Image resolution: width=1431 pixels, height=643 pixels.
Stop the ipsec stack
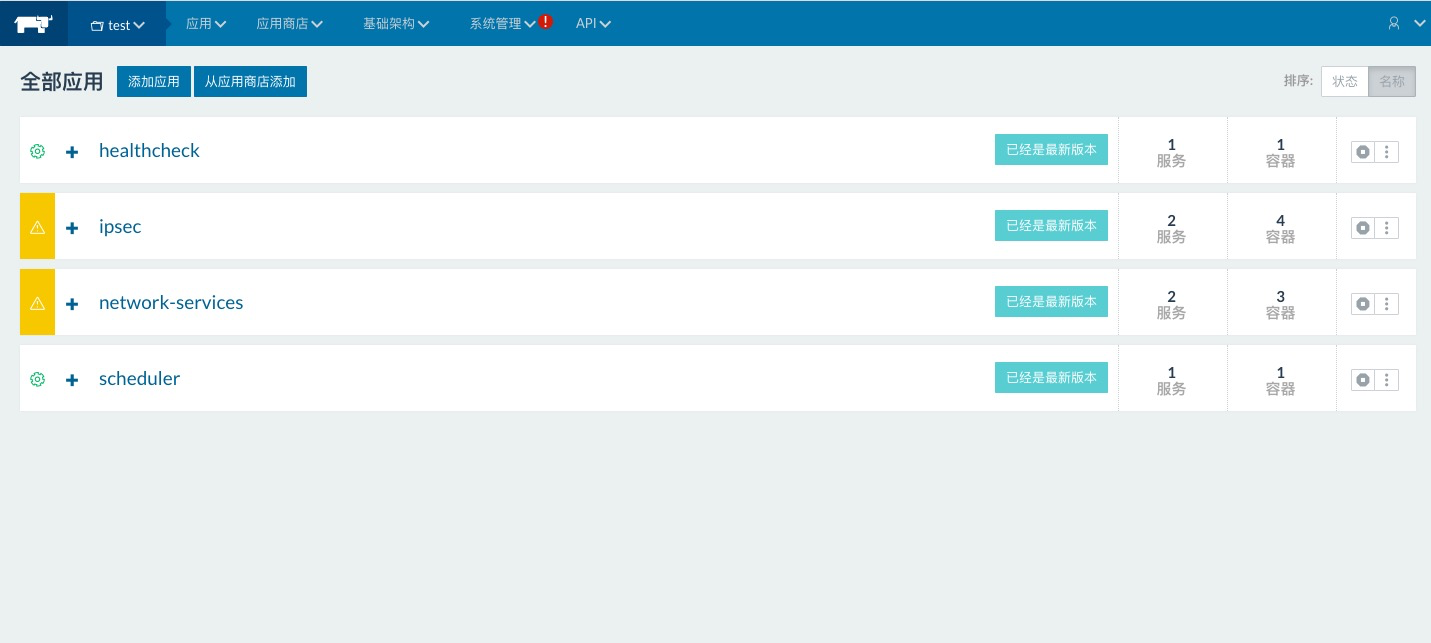coord(1363,228)
